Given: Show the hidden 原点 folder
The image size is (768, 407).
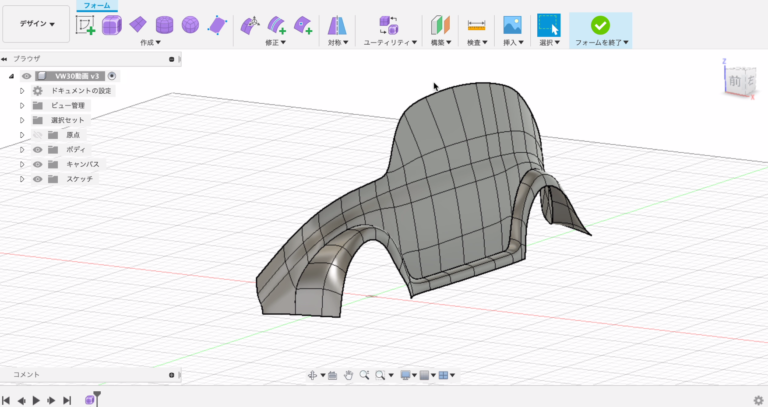Looking at the screenshot, I should 38,134.
